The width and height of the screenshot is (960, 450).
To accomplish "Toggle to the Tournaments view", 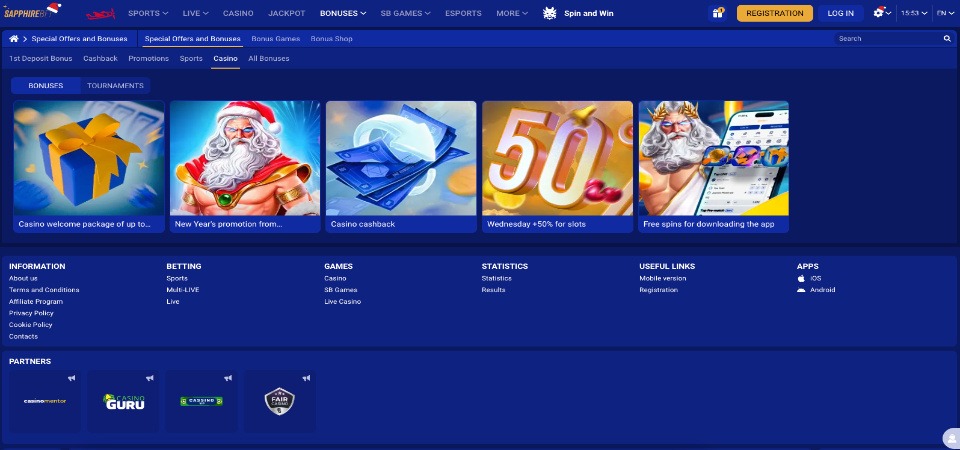I will click(115, 86).
